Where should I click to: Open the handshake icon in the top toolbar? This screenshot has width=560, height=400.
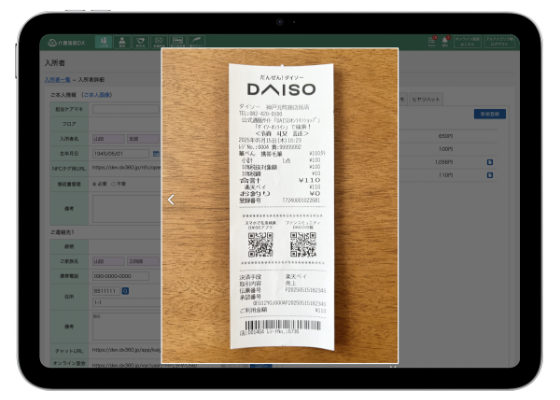pos(140,42)
